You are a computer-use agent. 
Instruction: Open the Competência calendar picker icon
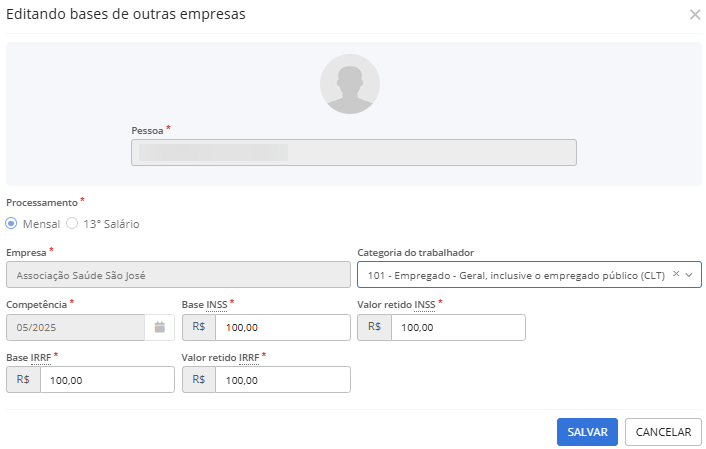[x=159, y=327]
